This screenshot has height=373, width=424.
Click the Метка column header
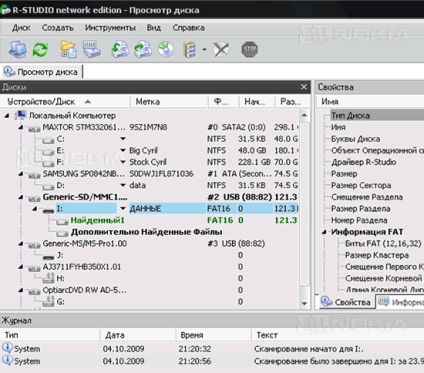coord(169,102)
